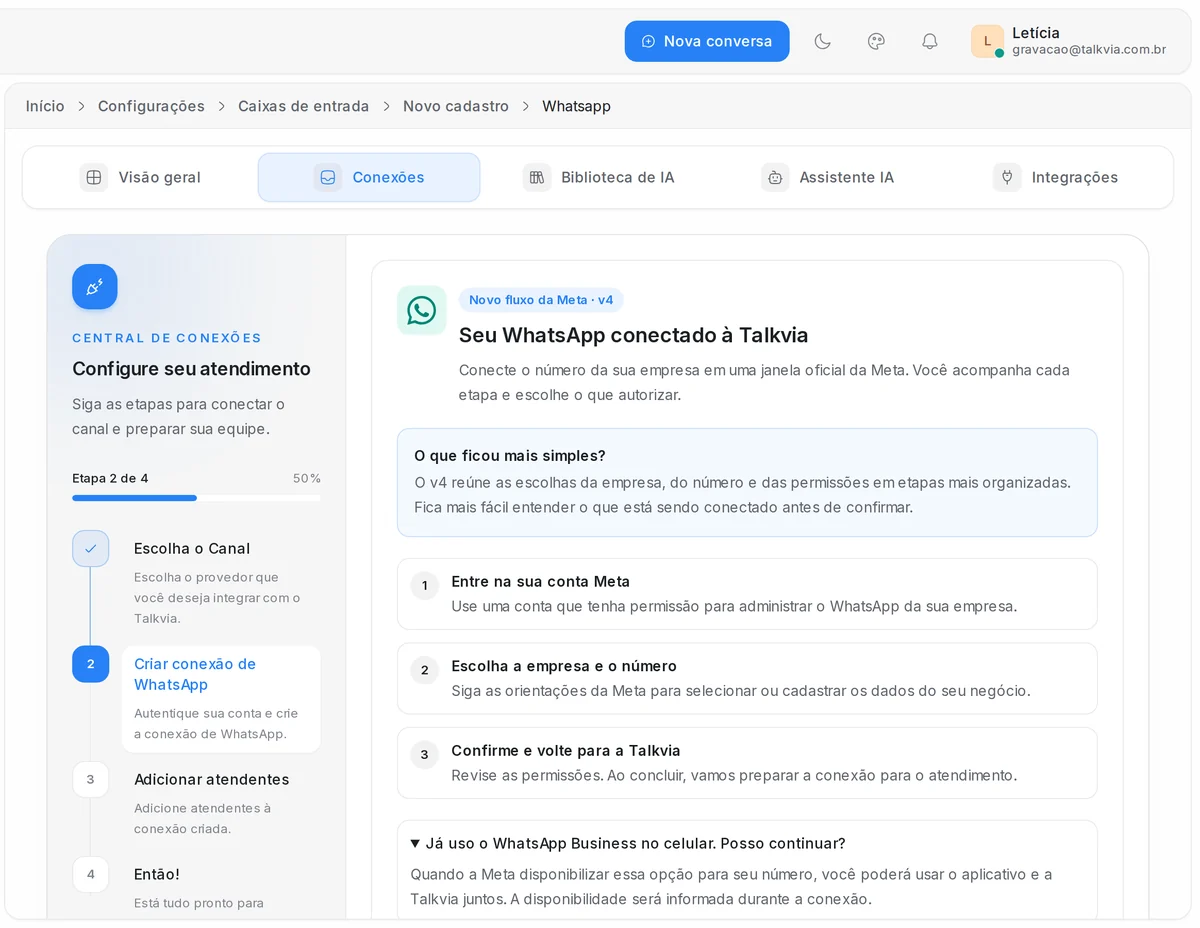Click Escolha a empresa e o número card
The image size is (1200, 928).
tap(747, 678)
